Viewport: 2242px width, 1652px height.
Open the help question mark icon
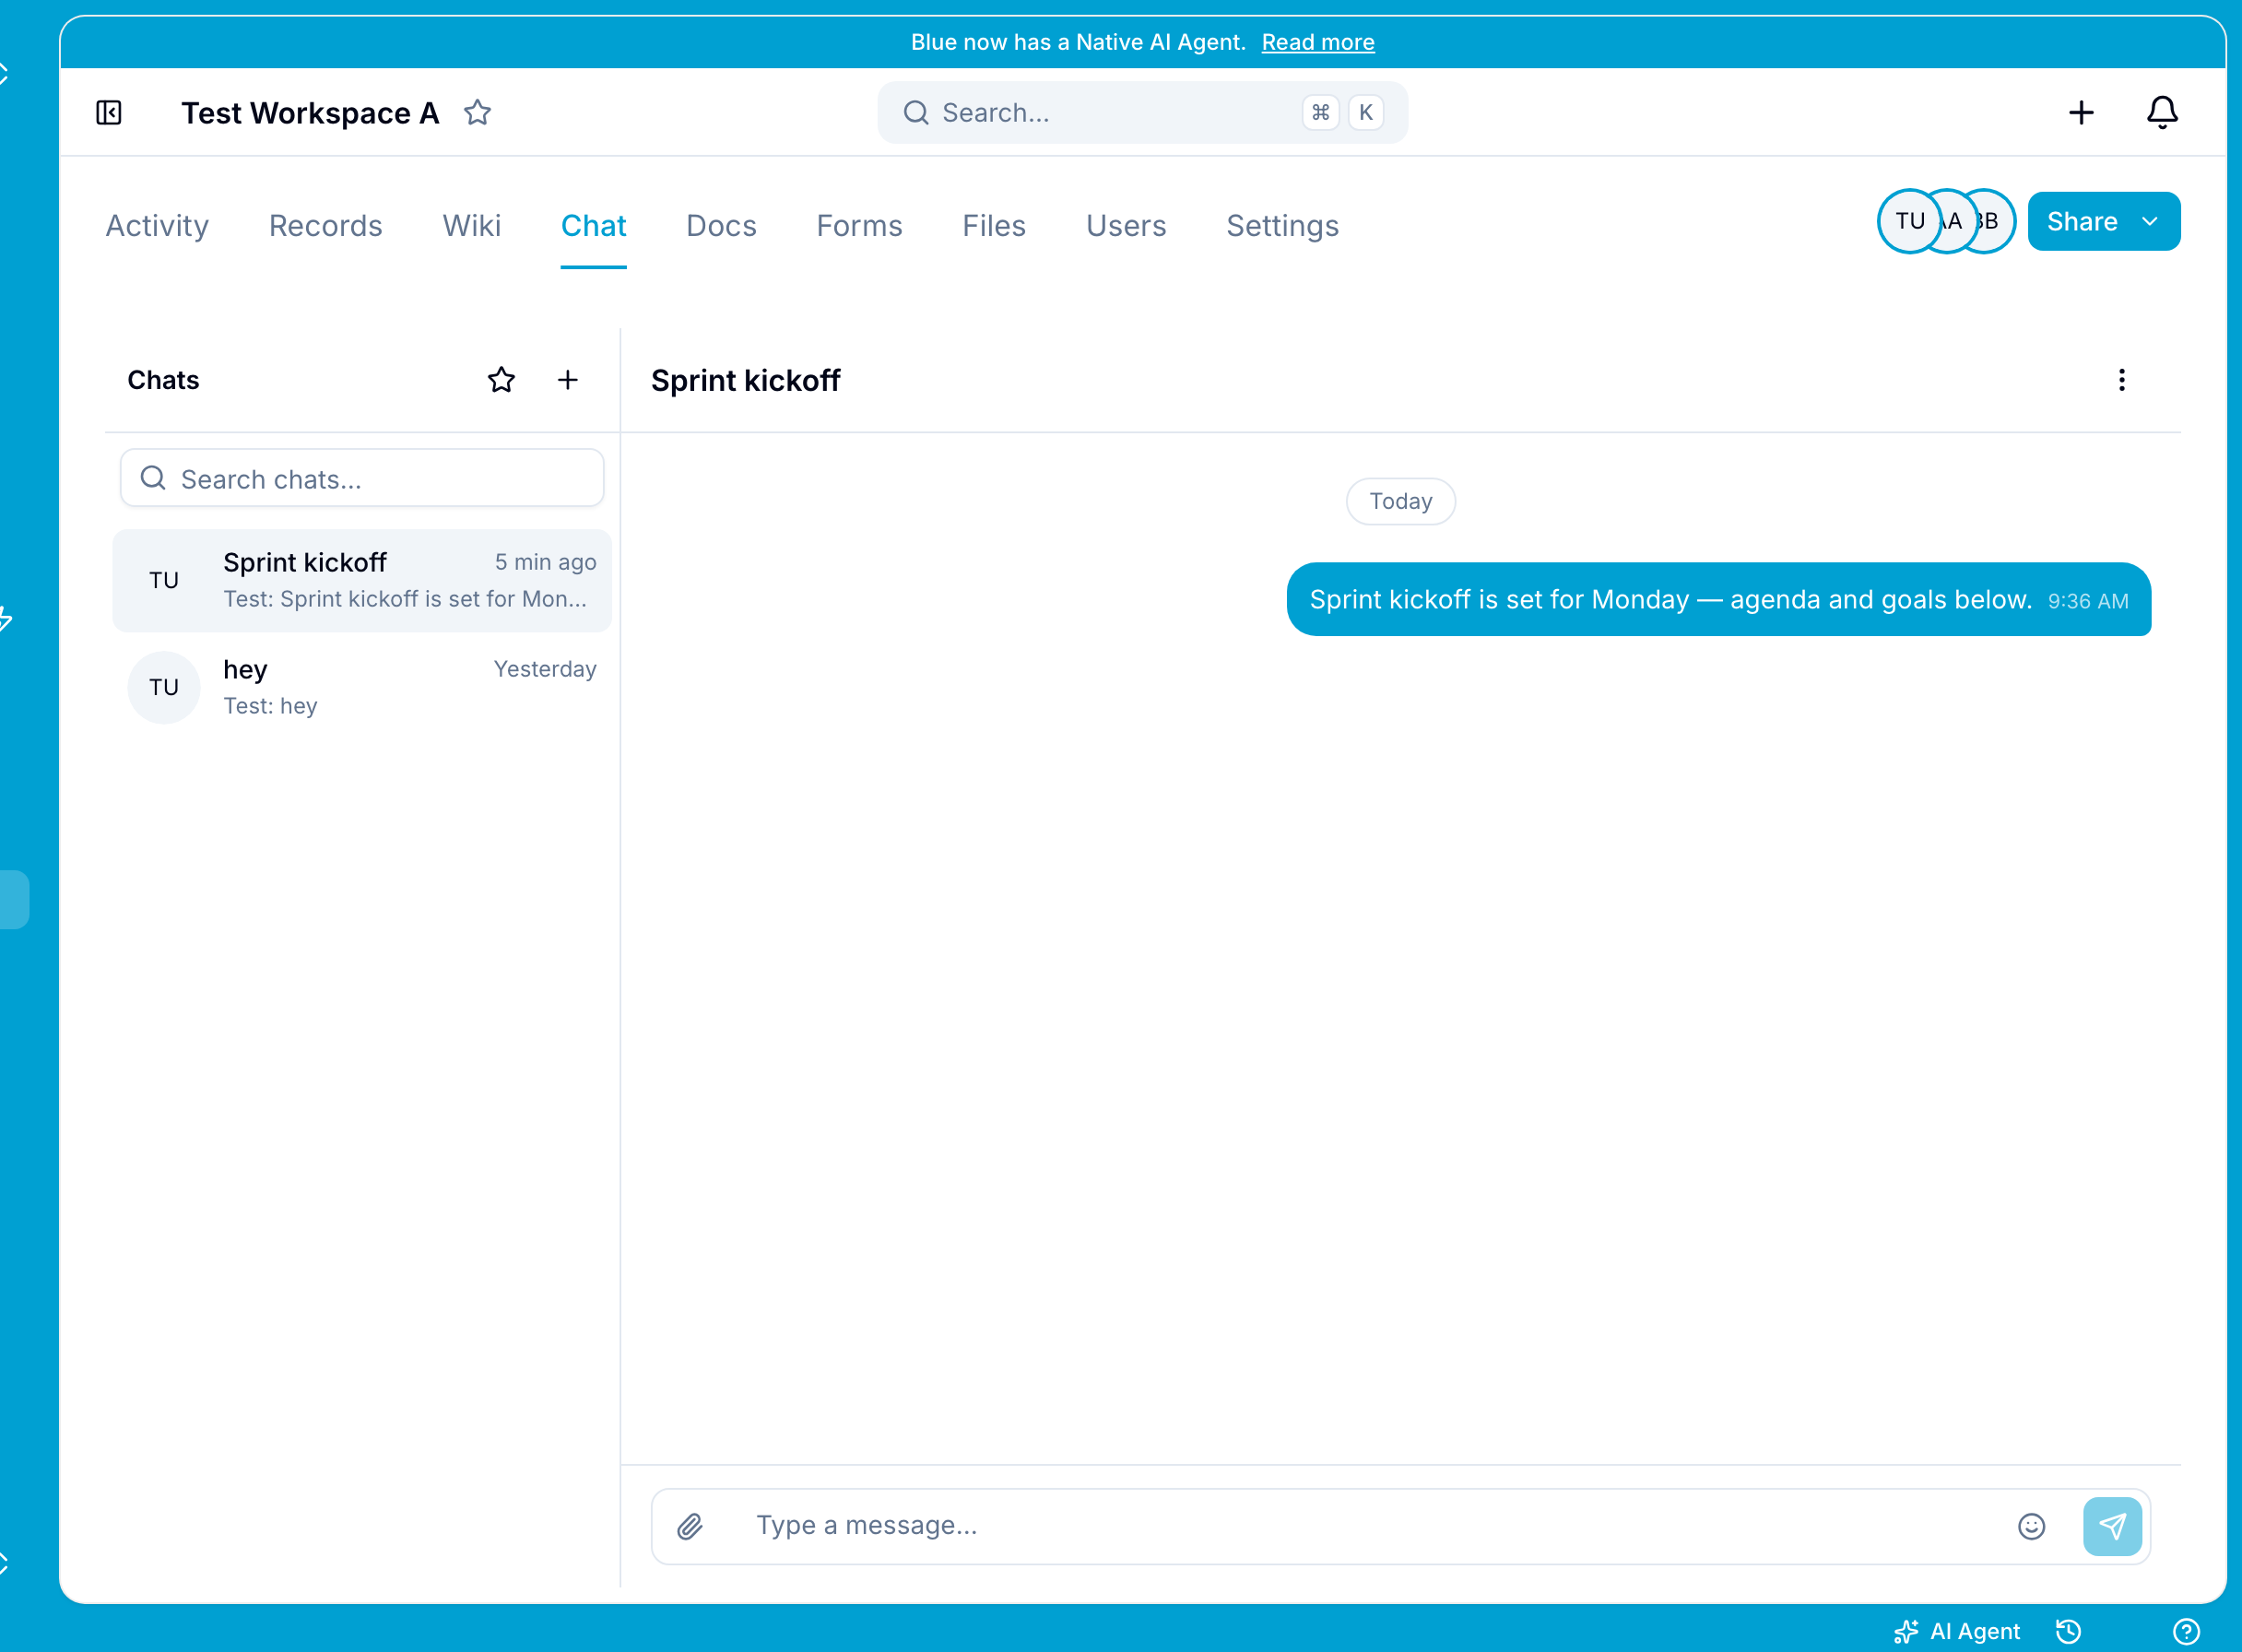2187,1632
